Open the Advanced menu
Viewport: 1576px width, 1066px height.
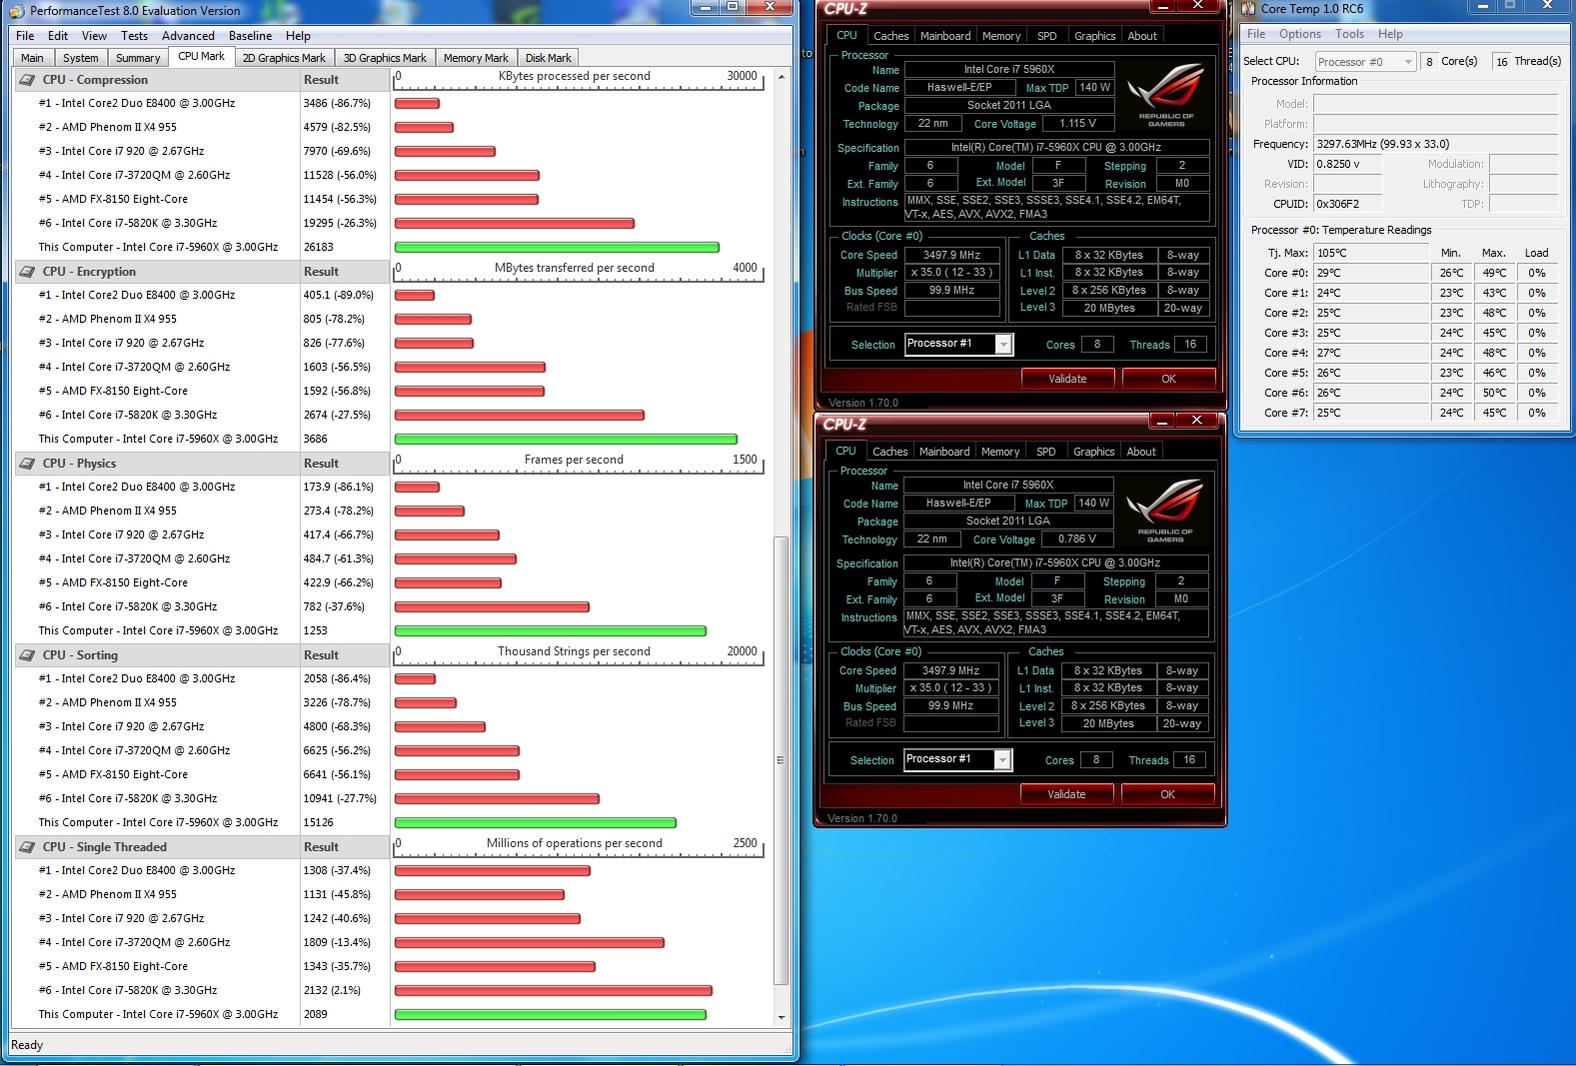click(188, 35)
